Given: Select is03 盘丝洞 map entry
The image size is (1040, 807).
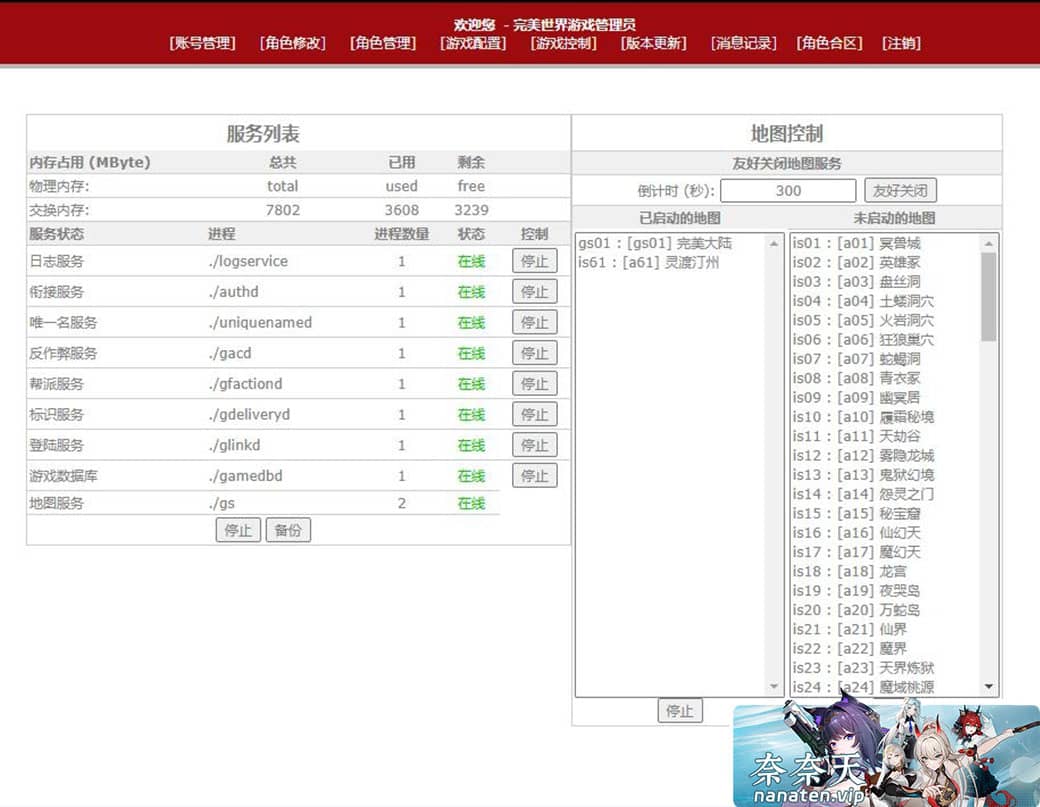Looking at the screenshot, I should click(885, 281).
